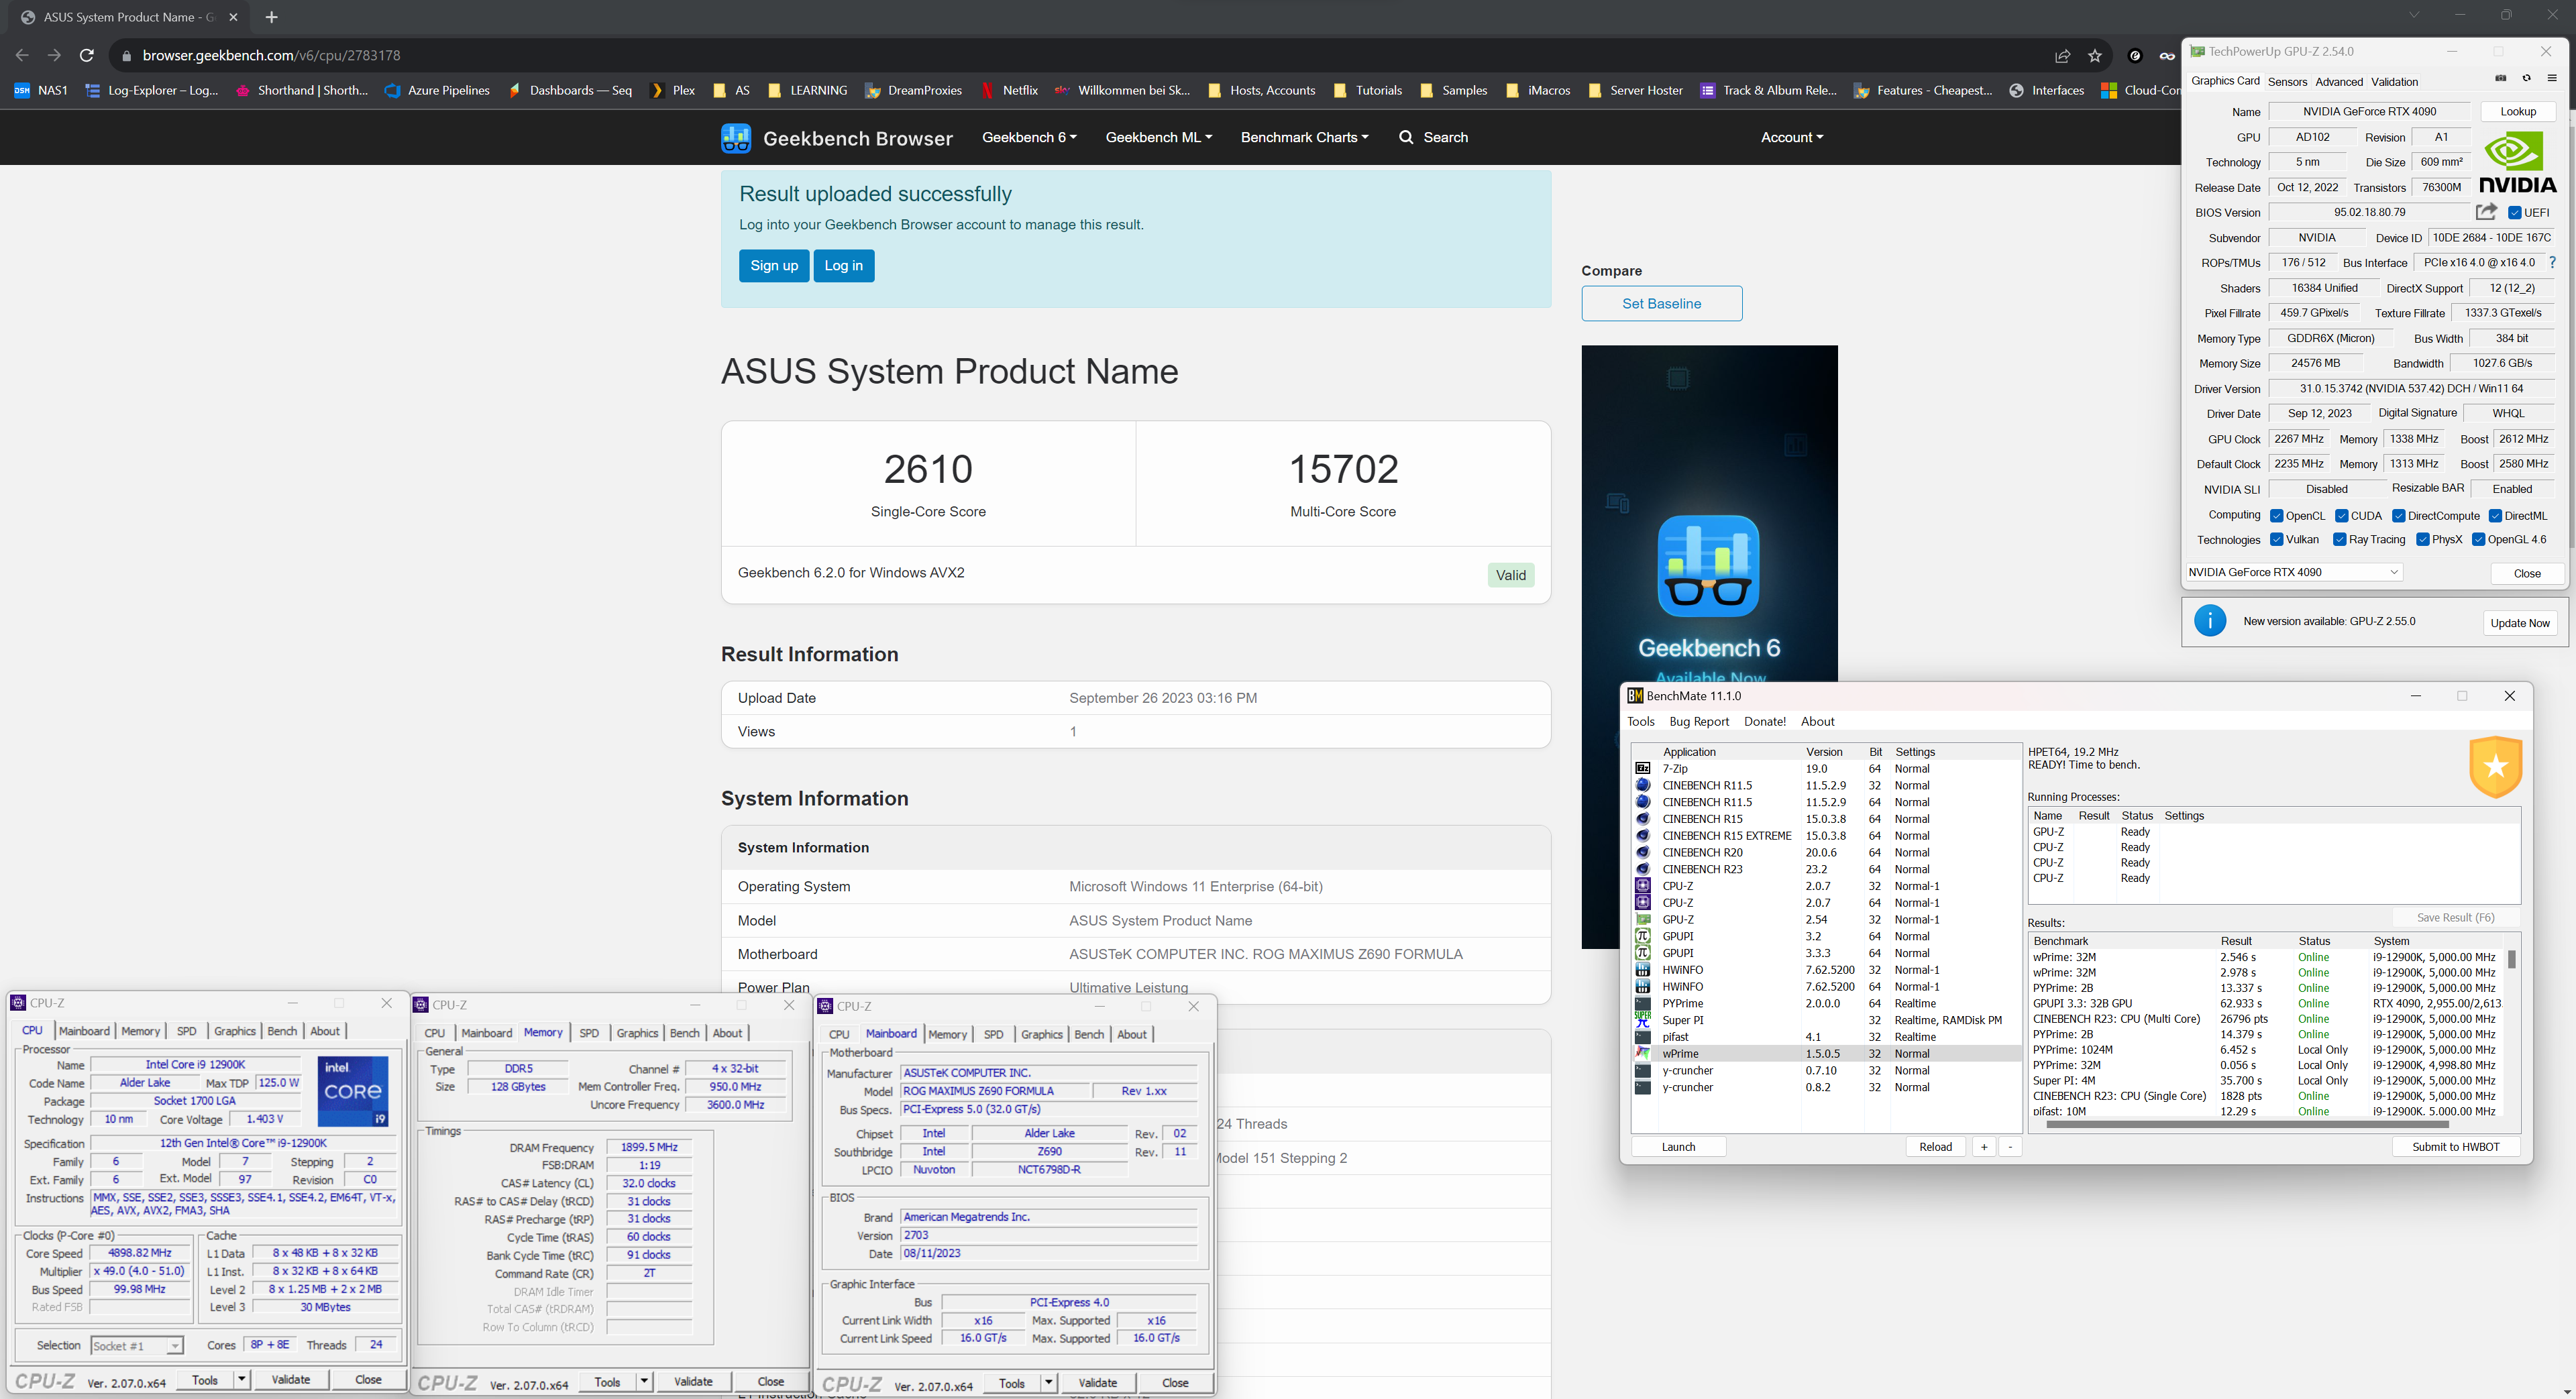
Task: Open the Netflix bookmark
Action: tap(1009, 90)
